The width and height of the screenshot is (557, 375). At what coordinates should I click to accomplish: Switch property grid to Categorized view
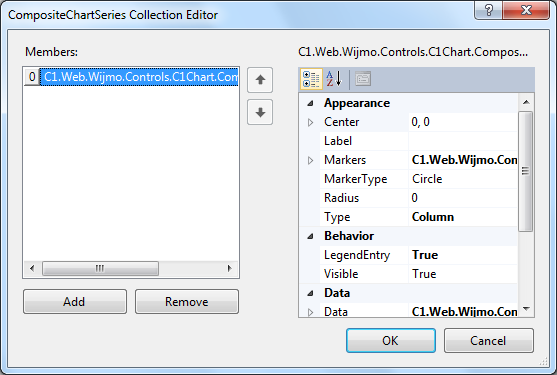(311, 79)
